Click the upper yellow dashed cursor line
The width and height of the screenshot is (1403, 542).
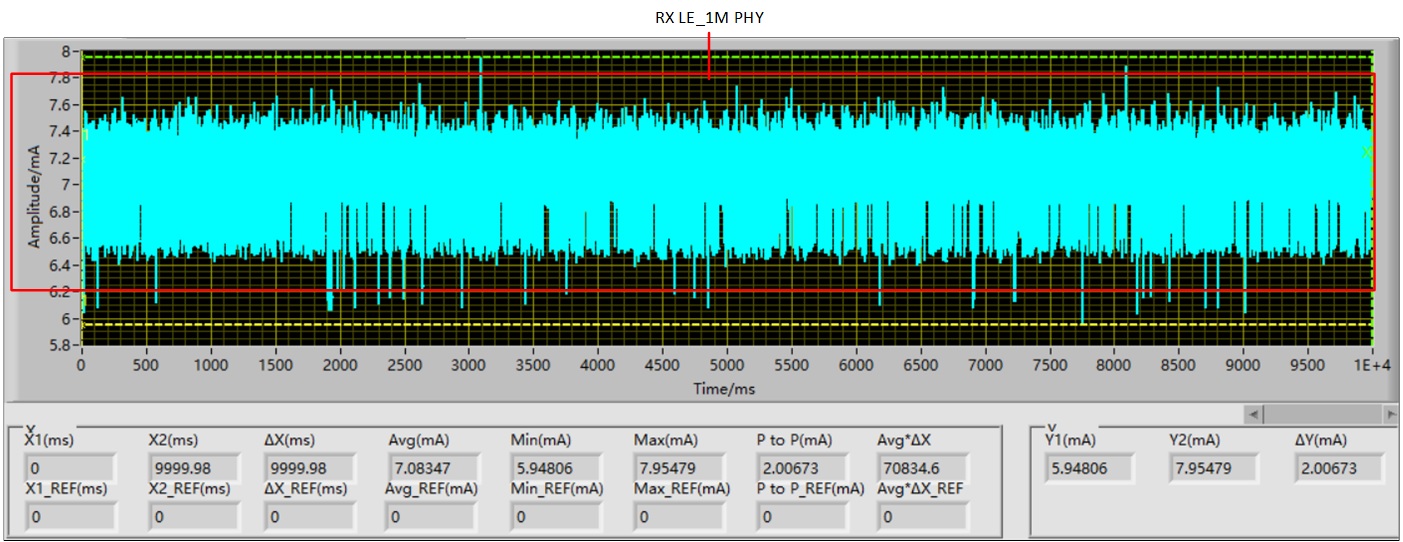pos(700,57)
